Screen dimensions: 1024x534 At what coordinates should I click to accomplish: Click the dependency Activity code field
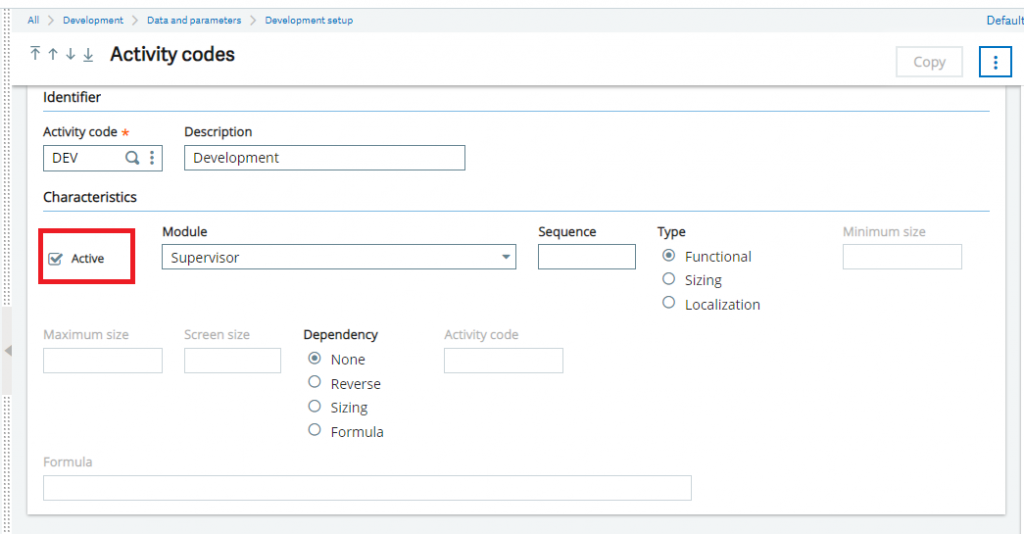pyautogui.click(x=504, y=360)
